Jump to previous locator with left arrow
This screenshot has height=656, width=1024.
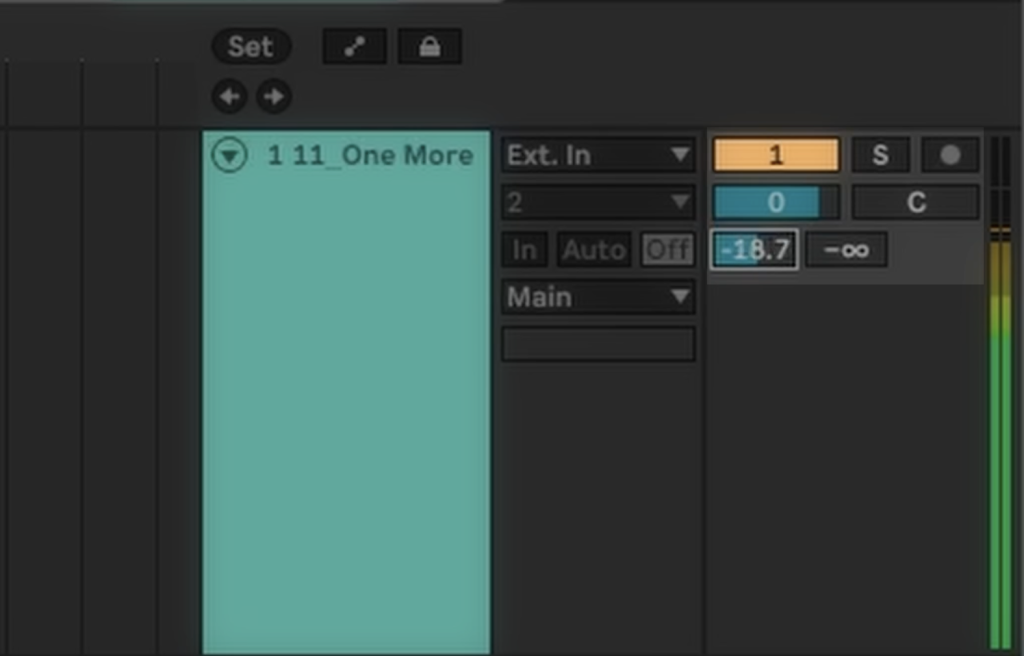point(229,97)
